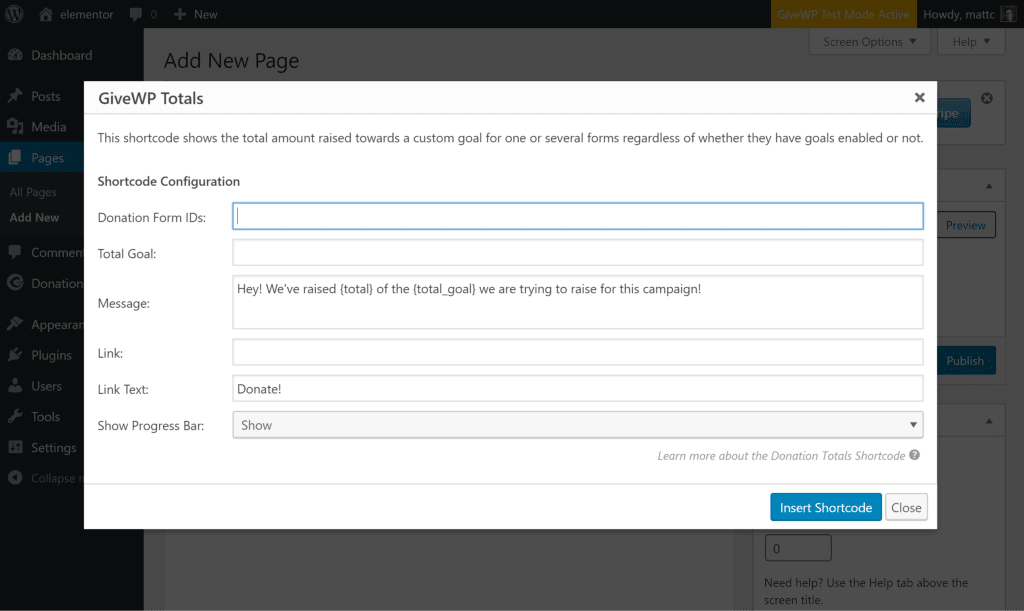The height and width of the screenshot is (611, 1024).
Task: Collapse the Publish metabox arrow
Action: (989, 186)
